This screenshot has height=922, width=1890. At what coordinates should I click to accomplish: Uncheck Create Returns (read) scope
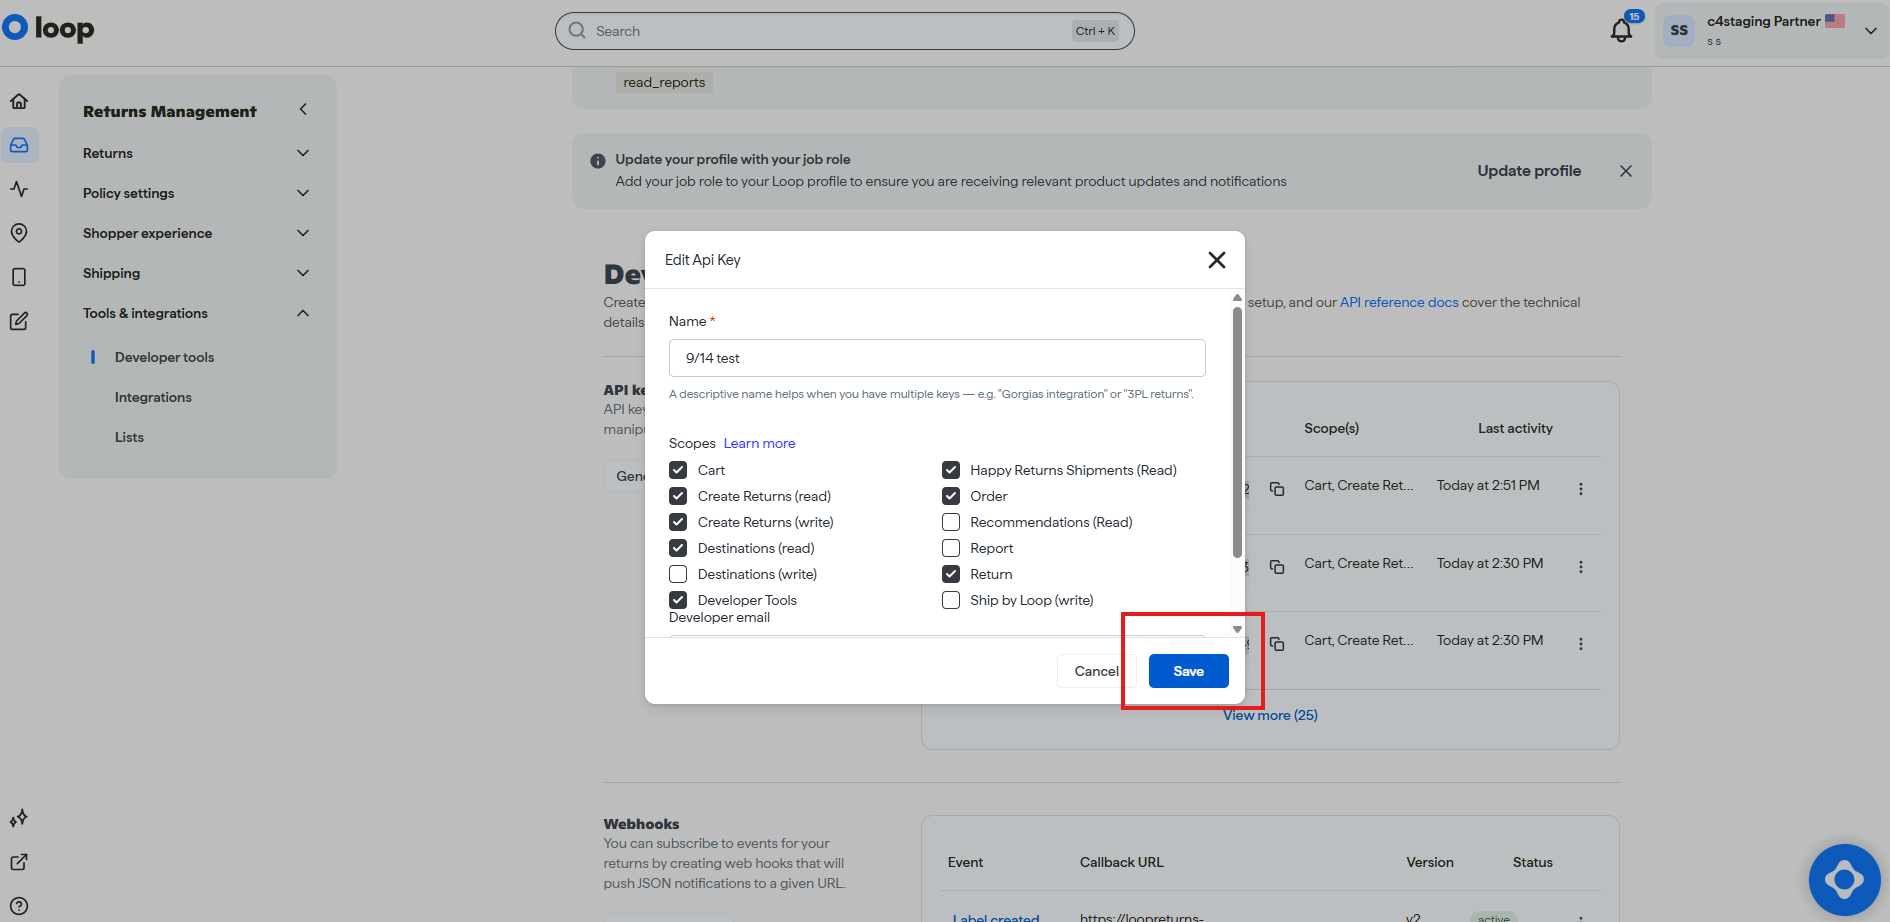[678, 496]
